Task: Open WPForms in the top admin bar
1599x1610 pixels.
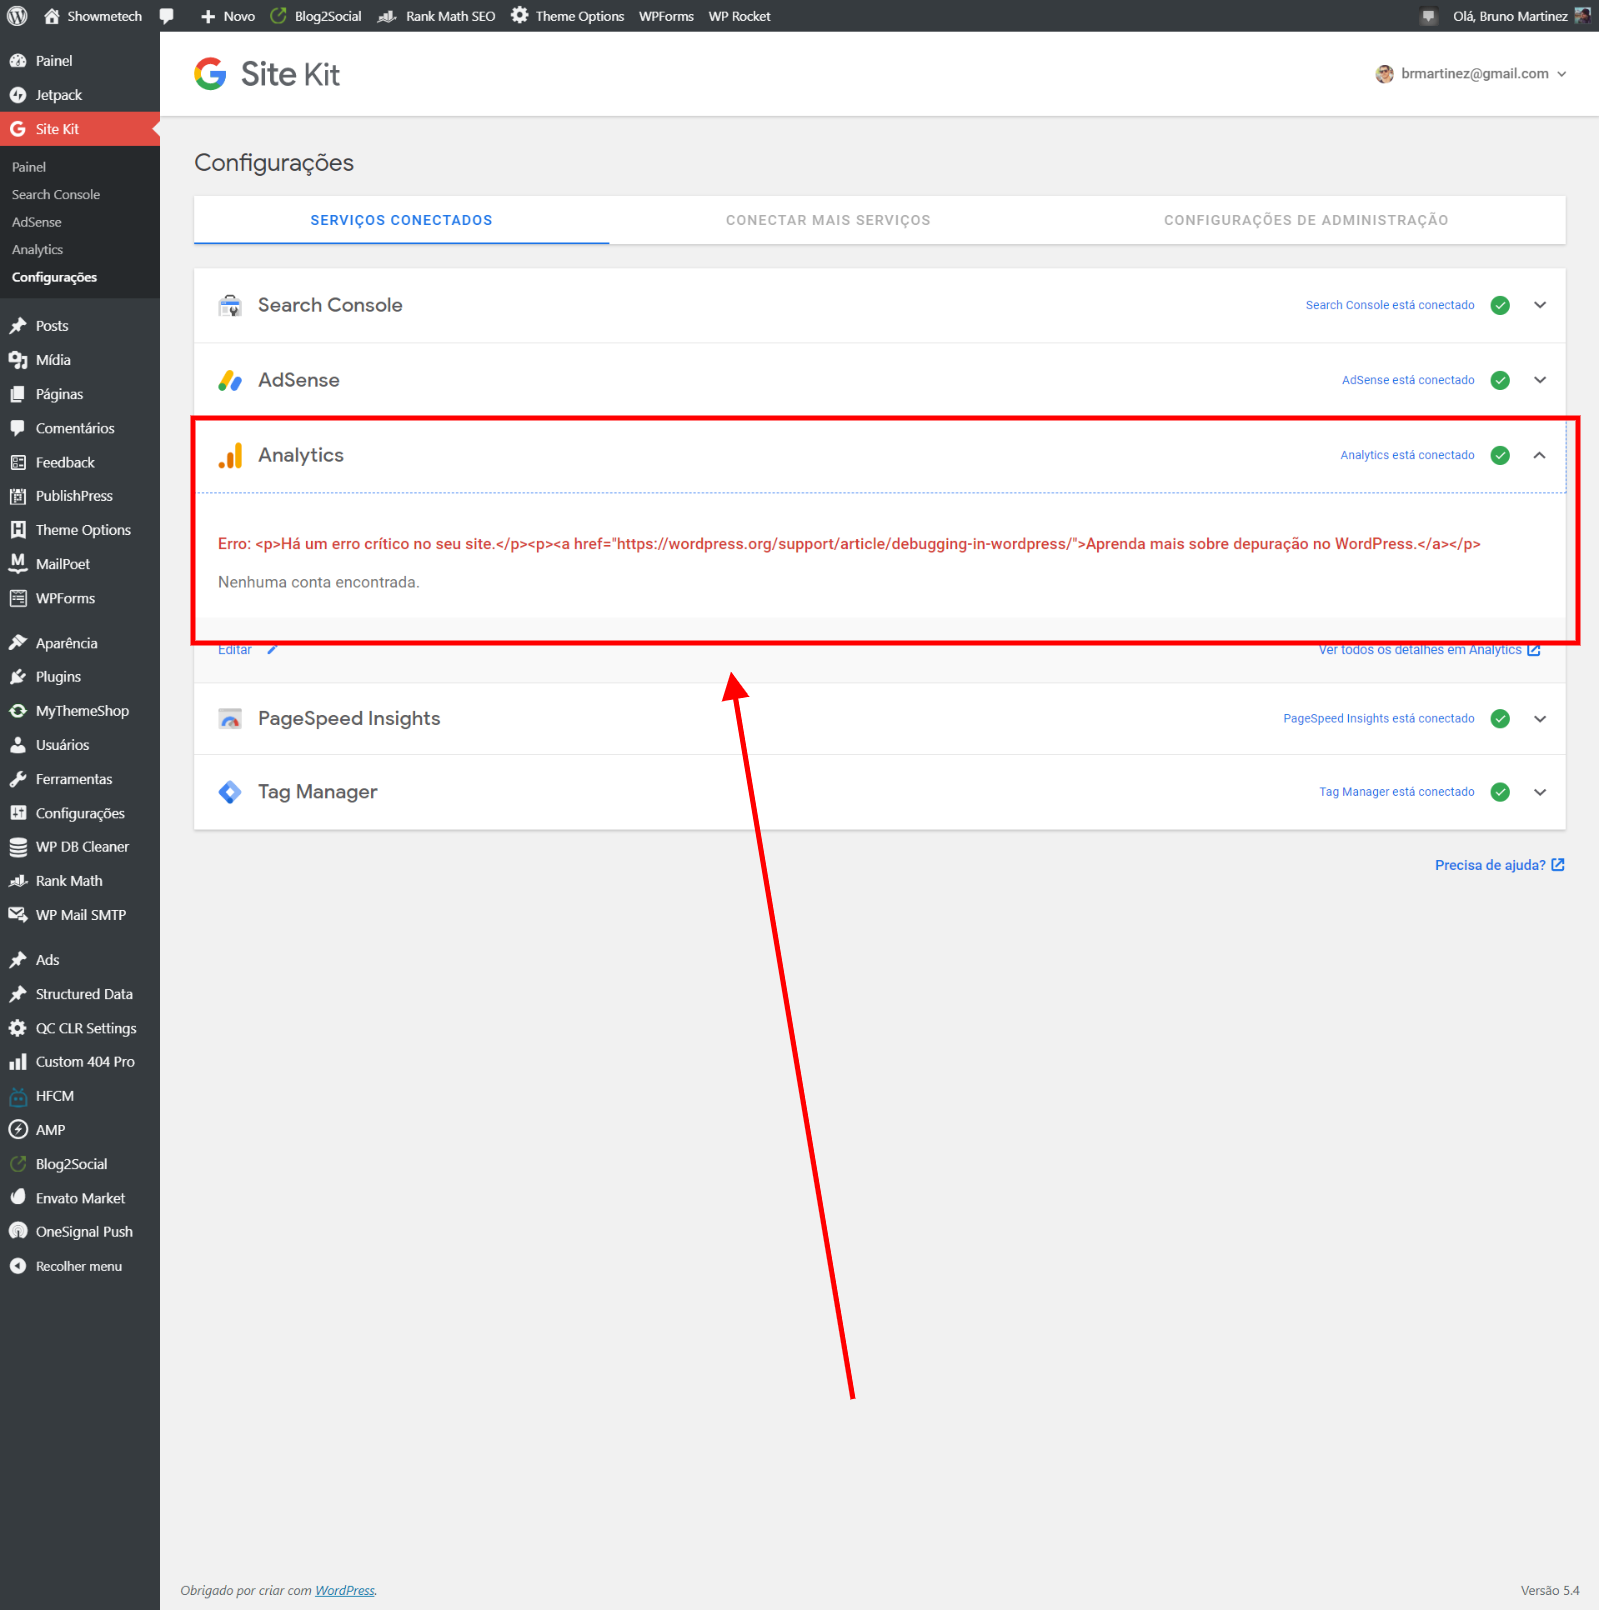Action: click(x=666, y=16)
